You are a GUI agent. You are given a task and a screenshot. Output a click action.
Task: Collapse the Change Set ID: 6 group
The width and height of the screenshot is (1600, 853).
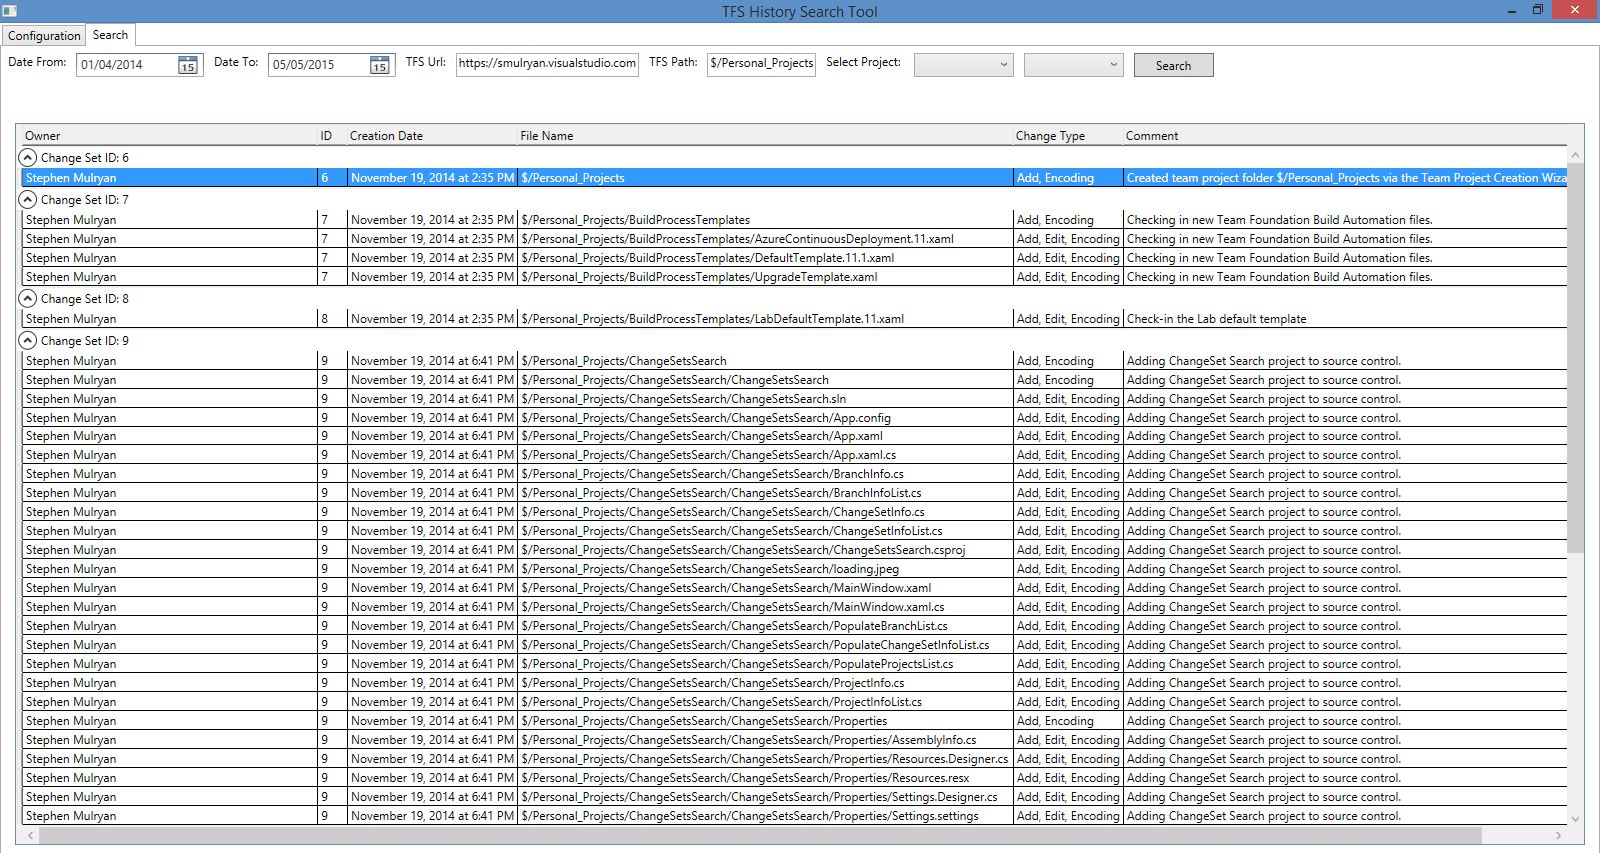pos(29,158)
